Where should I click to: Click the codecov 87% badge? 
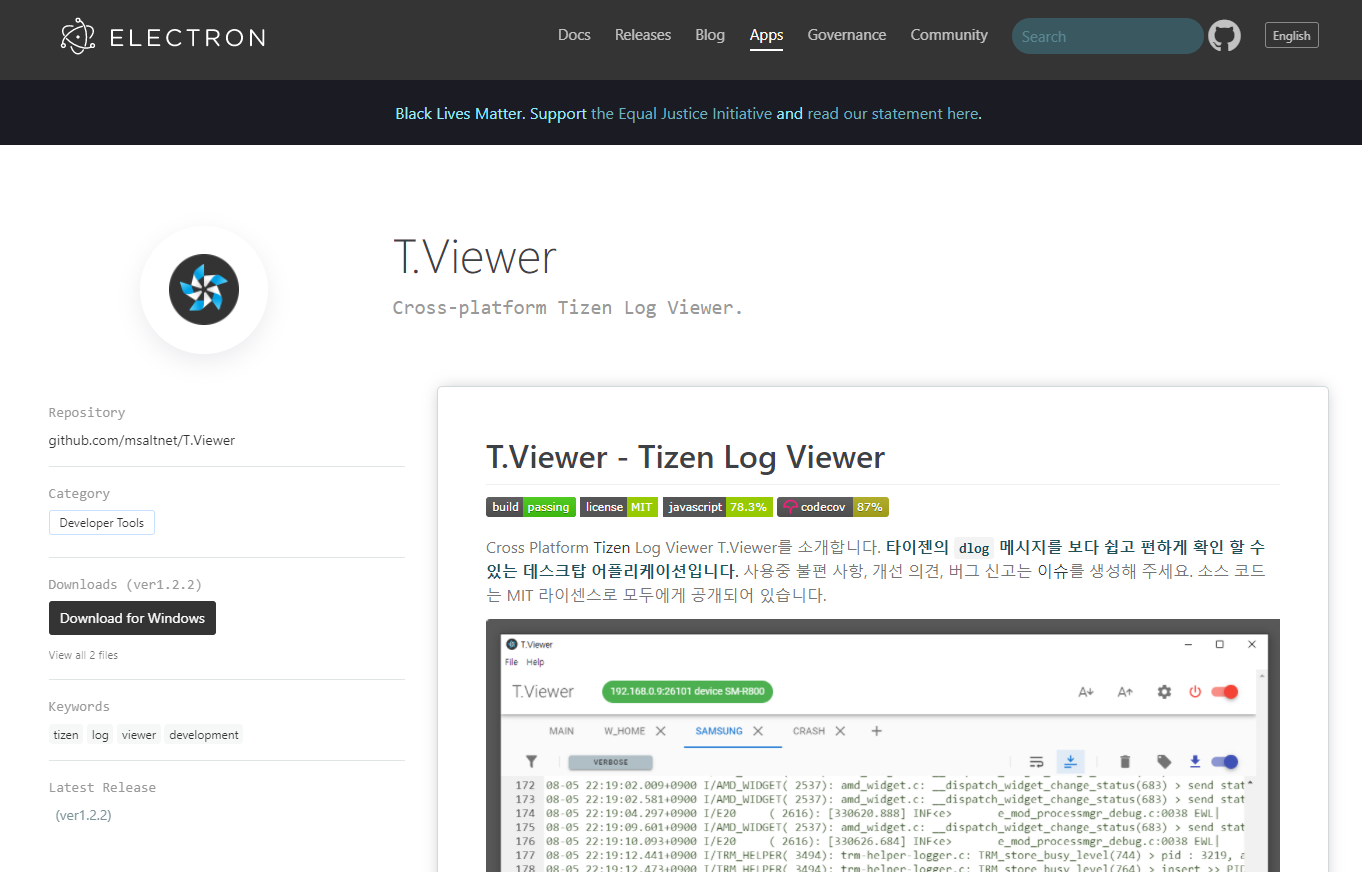(833, 507)
